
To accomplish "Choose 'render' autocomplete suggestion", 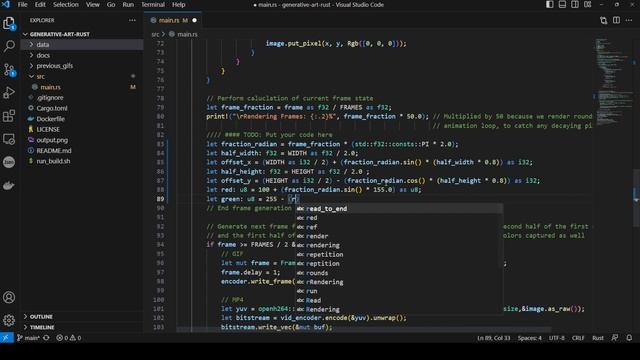I will click(x=399, y=236).
